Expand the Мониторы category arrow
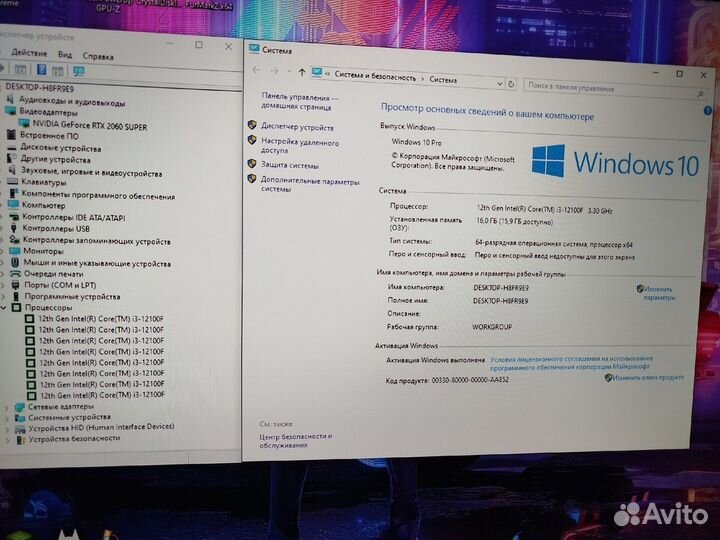 click(x=2, y=251)
